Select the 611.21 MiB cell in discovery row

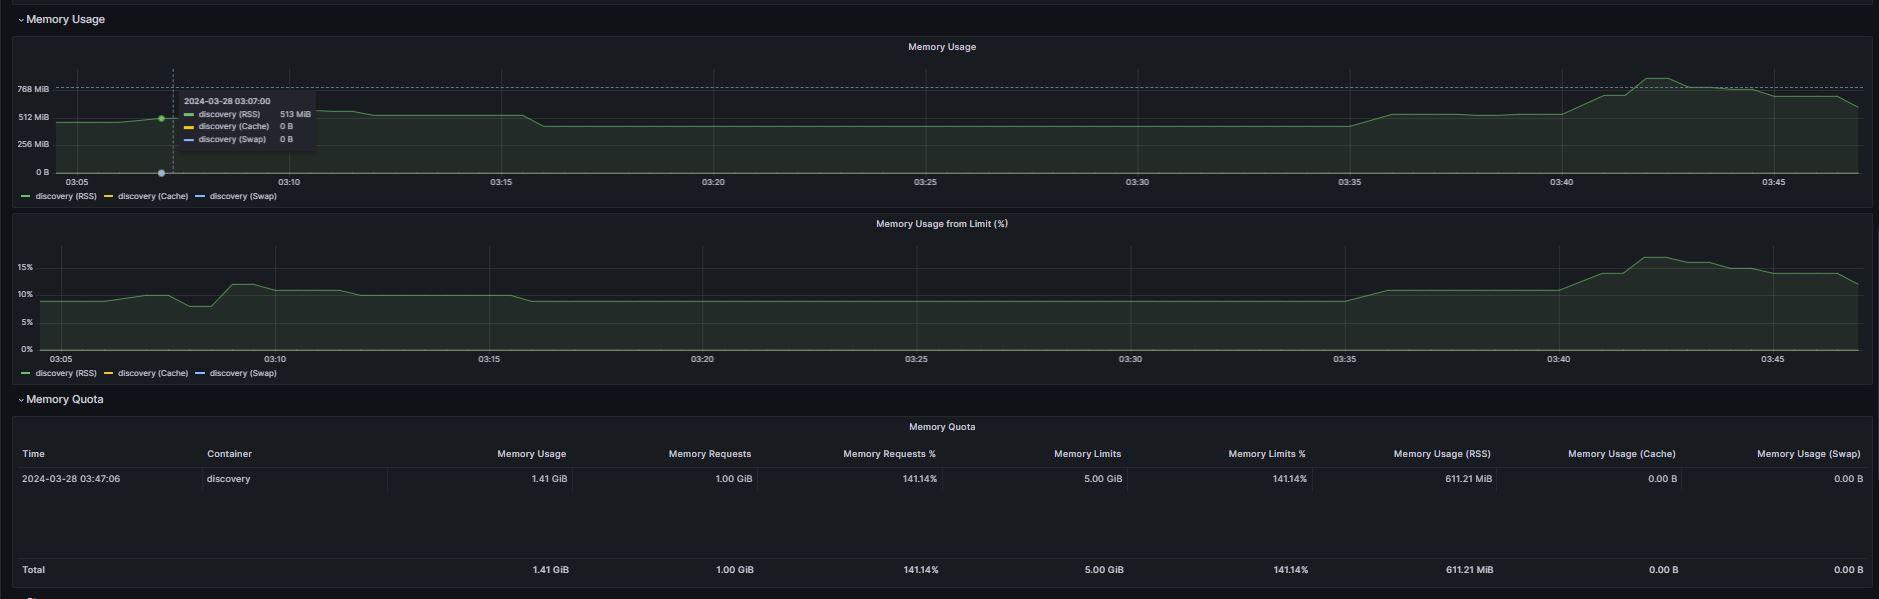(1469, 479)
